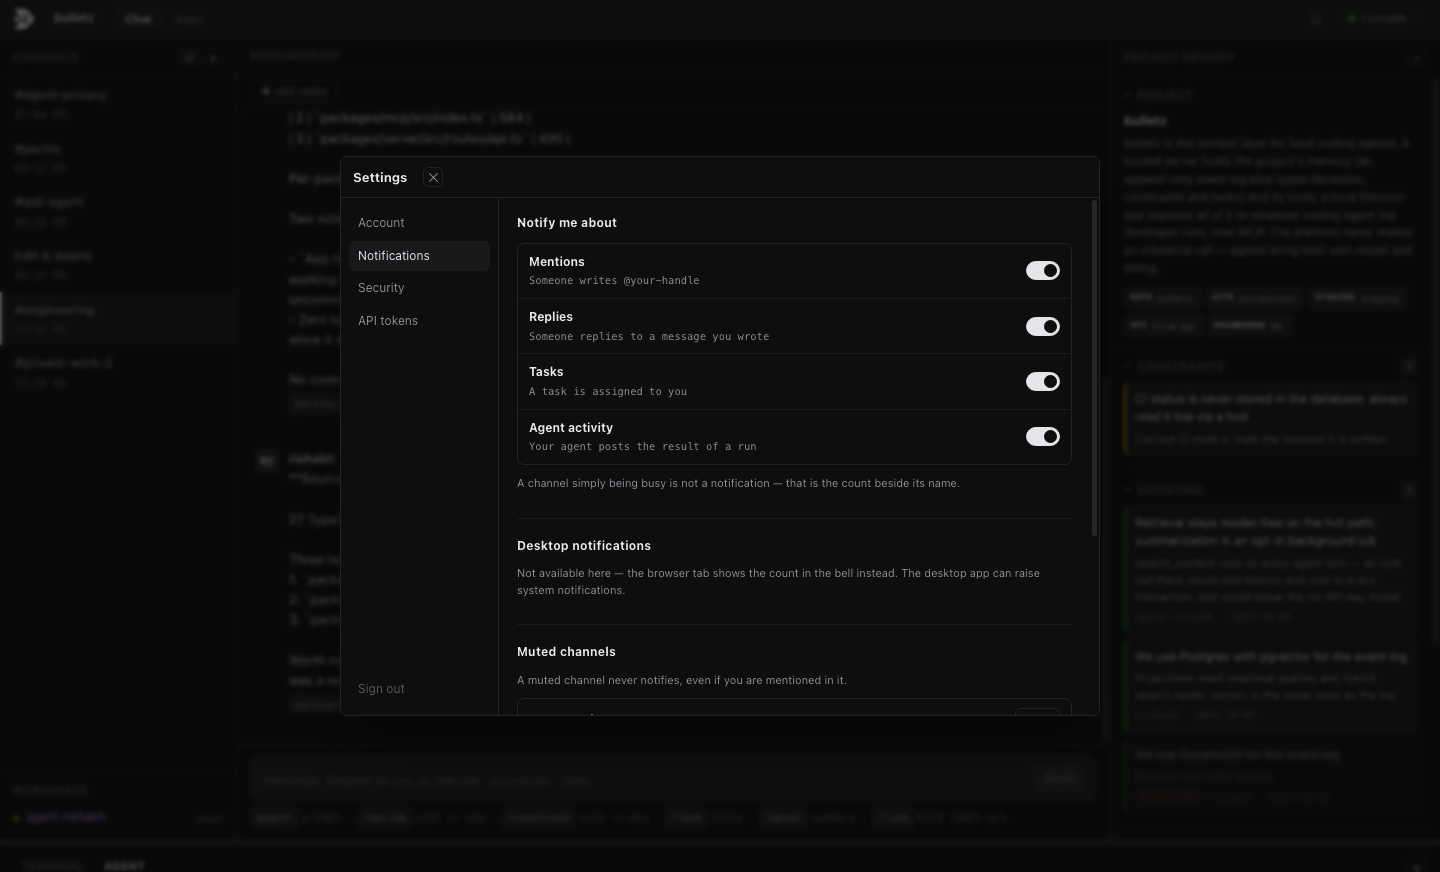
Task: Toggle Tasks notifications off
Action: click(x=1042, y=381)
